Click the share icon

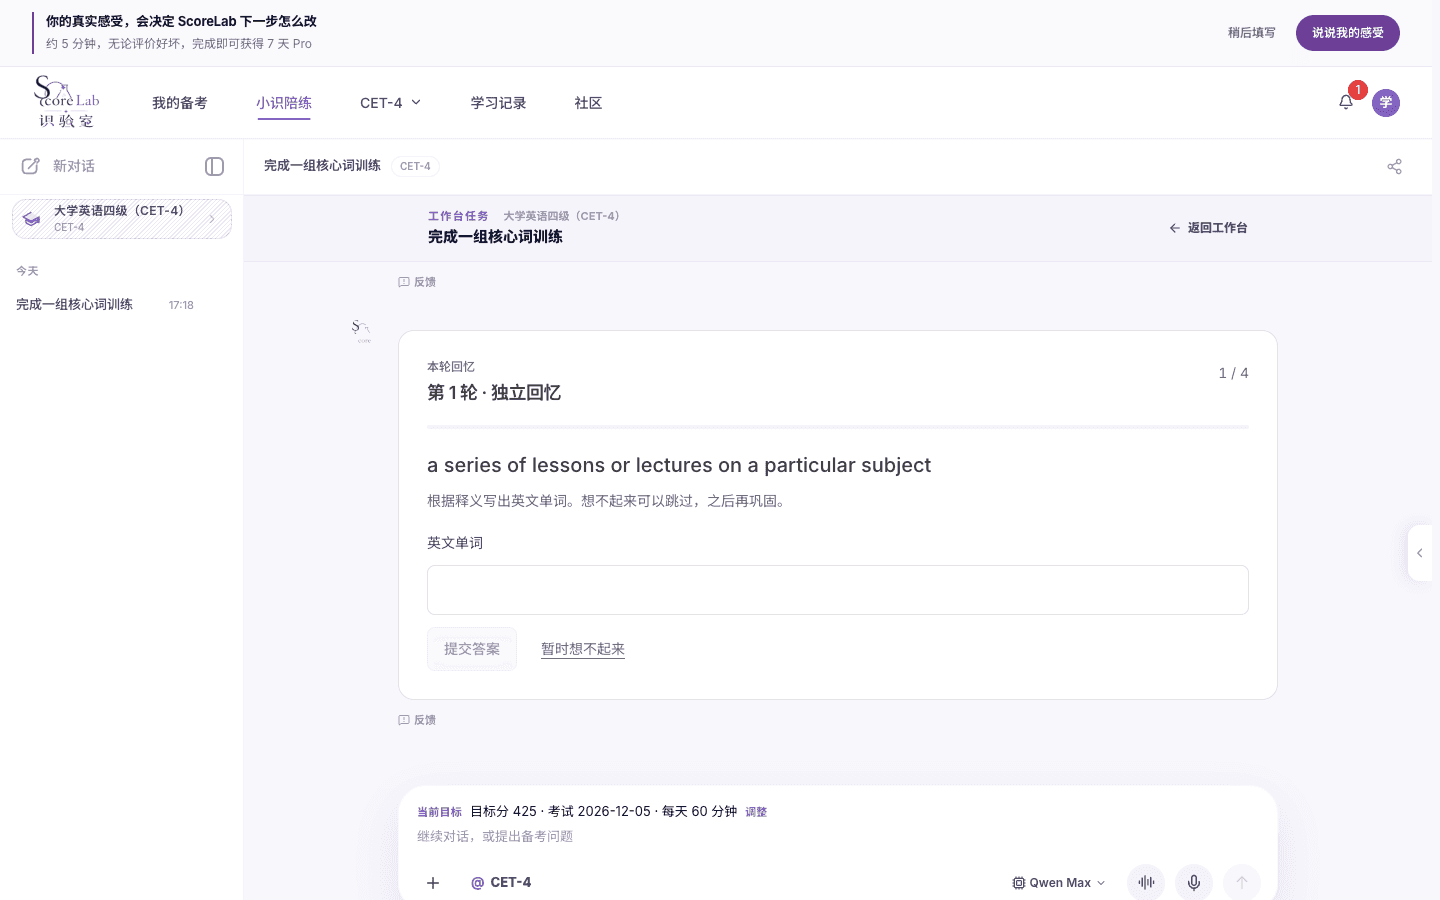point(1395,166)
